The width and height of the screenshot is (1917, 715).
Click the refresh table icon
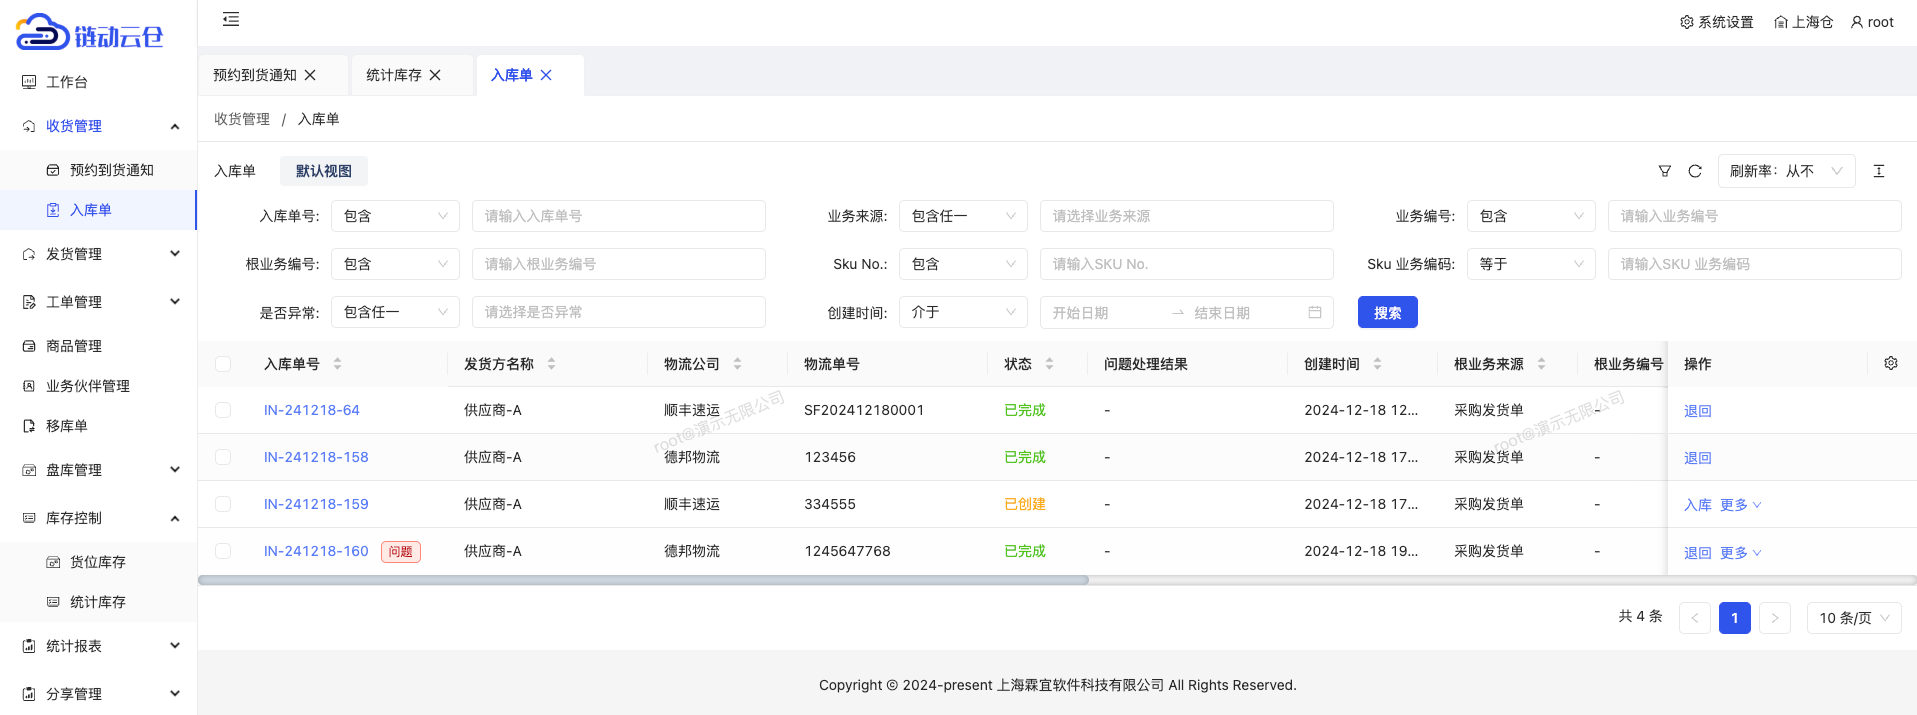[x=1695, y=171]
